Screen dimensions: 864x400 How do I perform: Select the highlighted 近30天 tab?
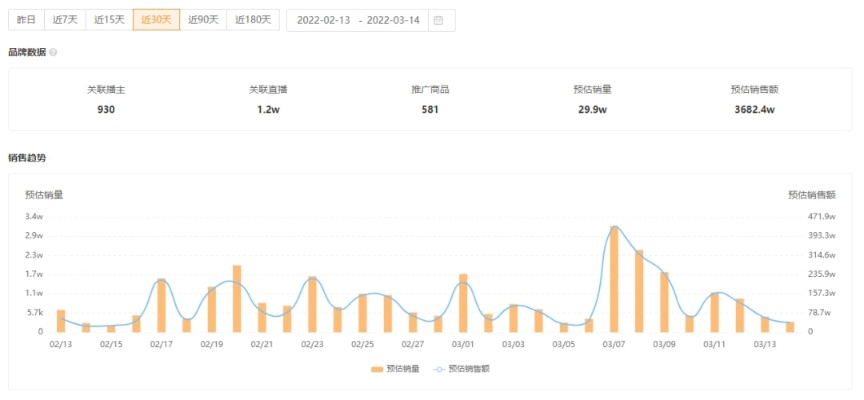coord(156,20)
